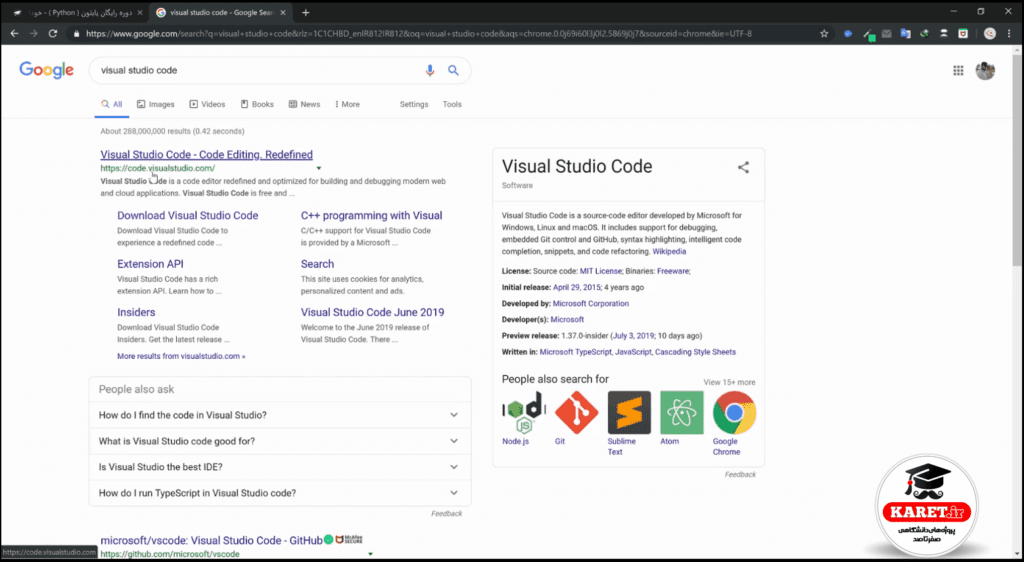Switch to the Videos tab
Screen dimensions: 1024x562
pyautogui.click(x=207, y=104)
